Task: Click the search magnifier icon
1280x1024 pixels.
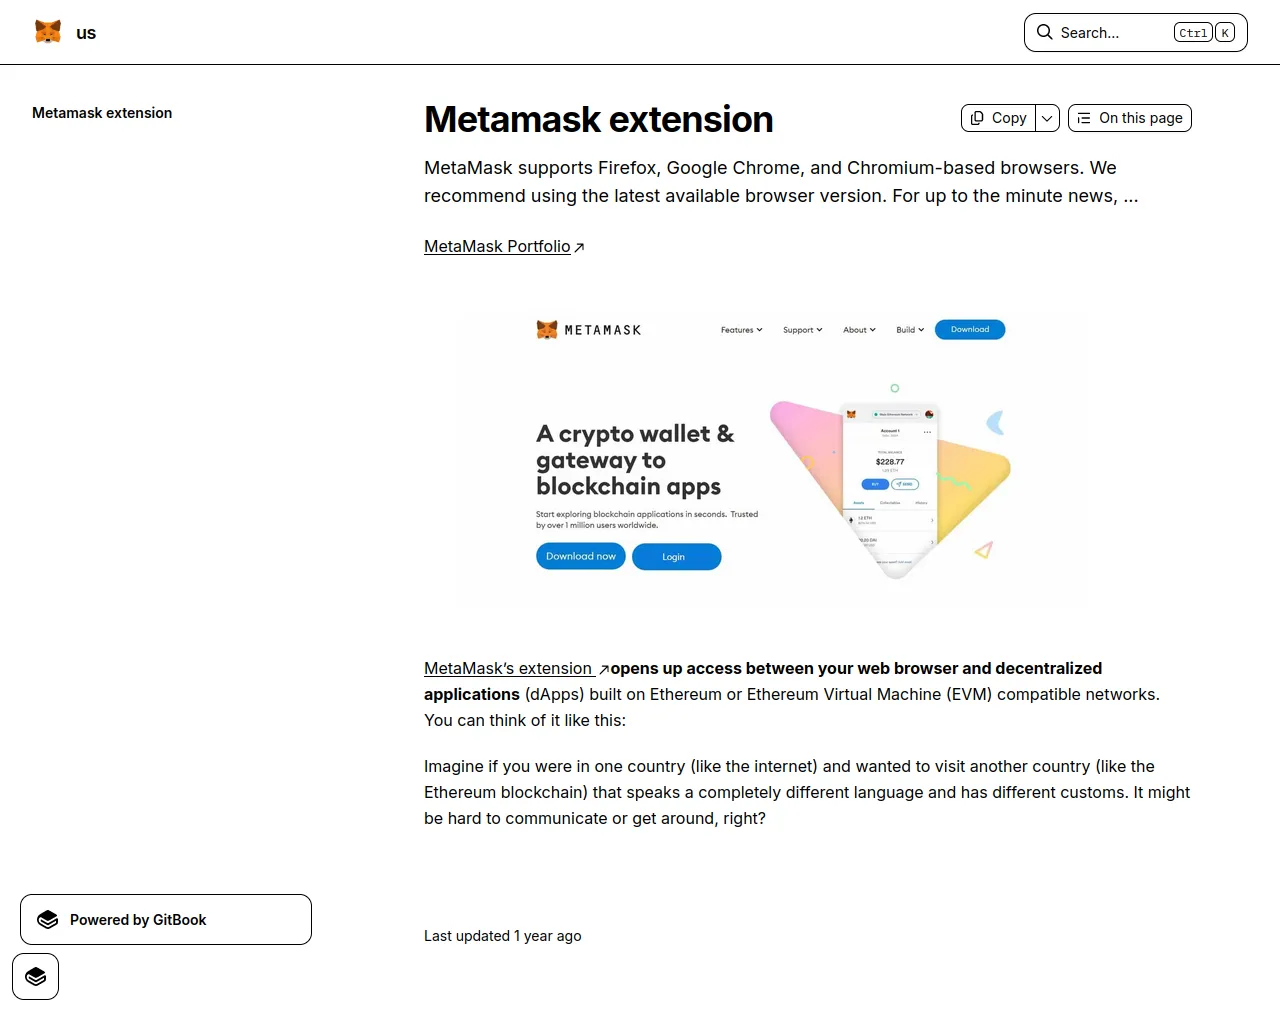Action: tap(1044, 32)
